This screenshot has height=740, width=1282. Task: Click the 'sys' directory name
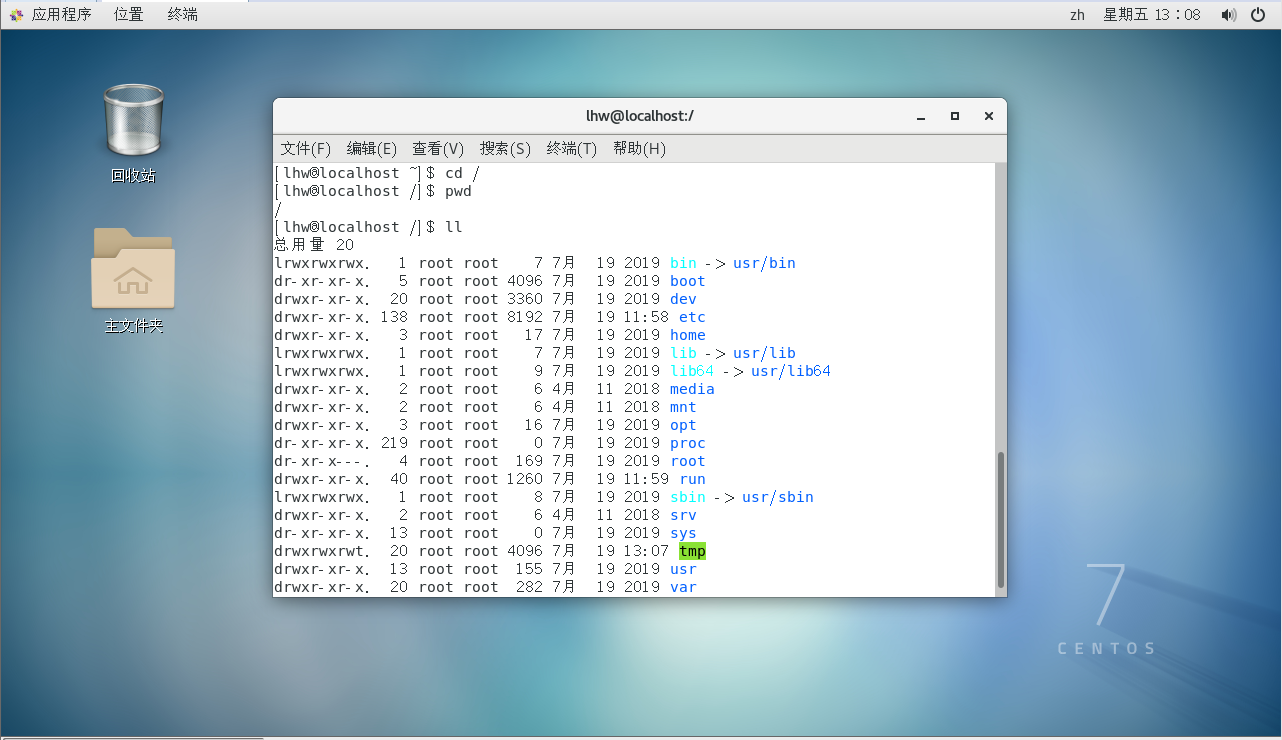point(683,533)
